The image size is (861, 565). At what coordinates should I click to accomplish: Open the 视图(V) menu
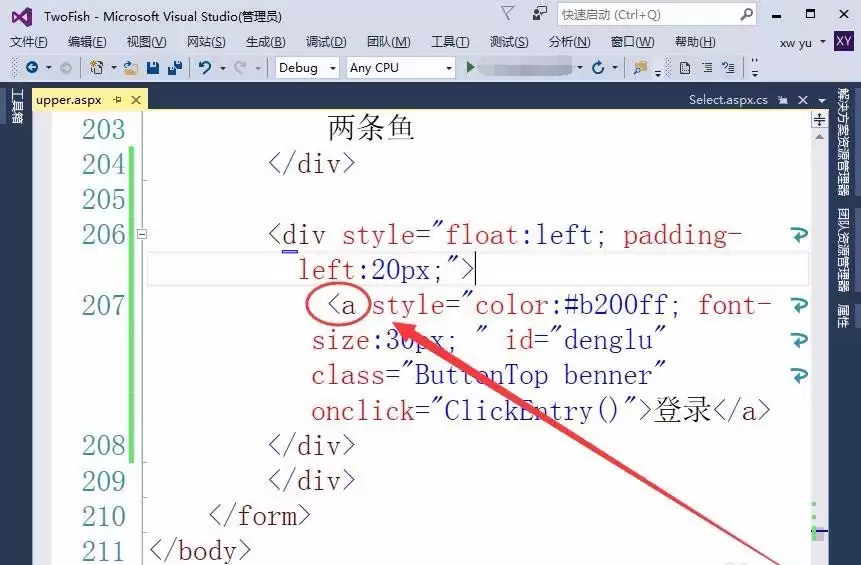[x=147, y=42]
